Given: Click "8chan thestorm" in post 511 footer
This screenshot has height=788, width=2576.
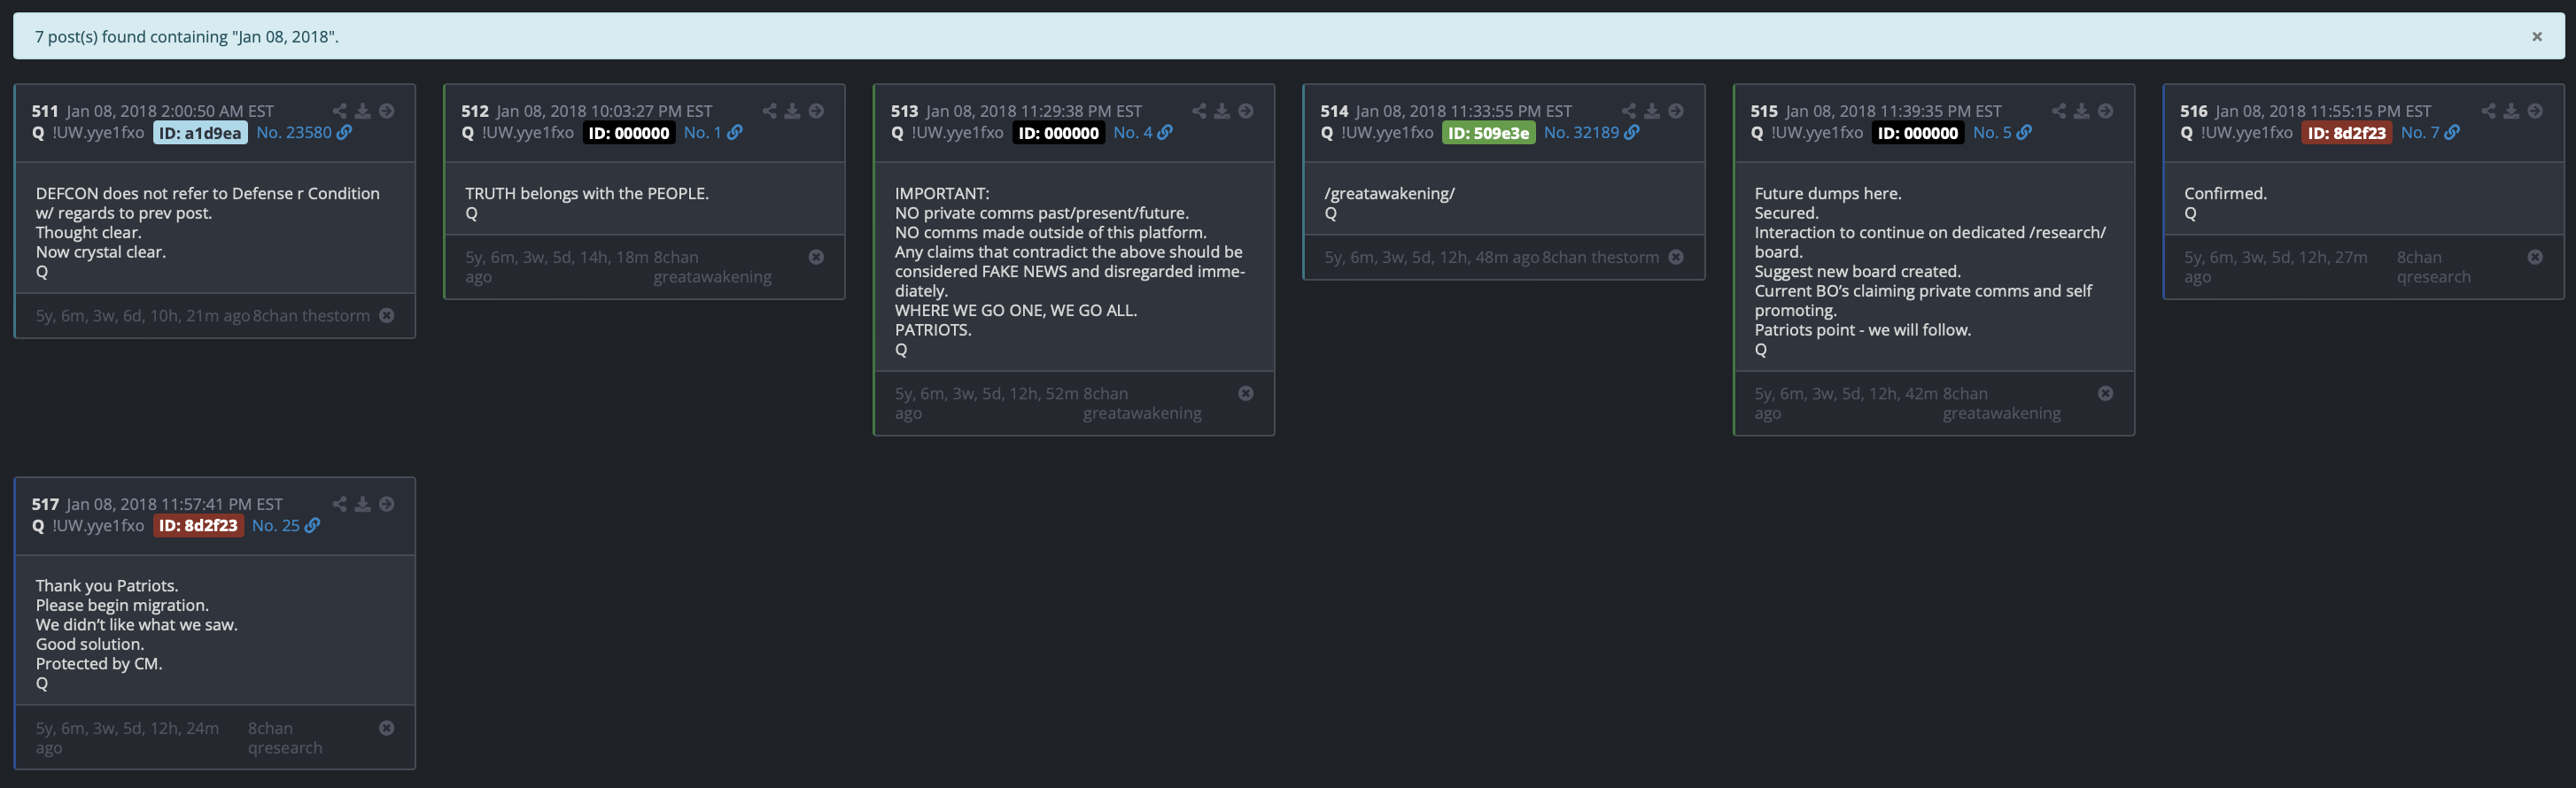Looking at the screenshot, I should [311, 316].
